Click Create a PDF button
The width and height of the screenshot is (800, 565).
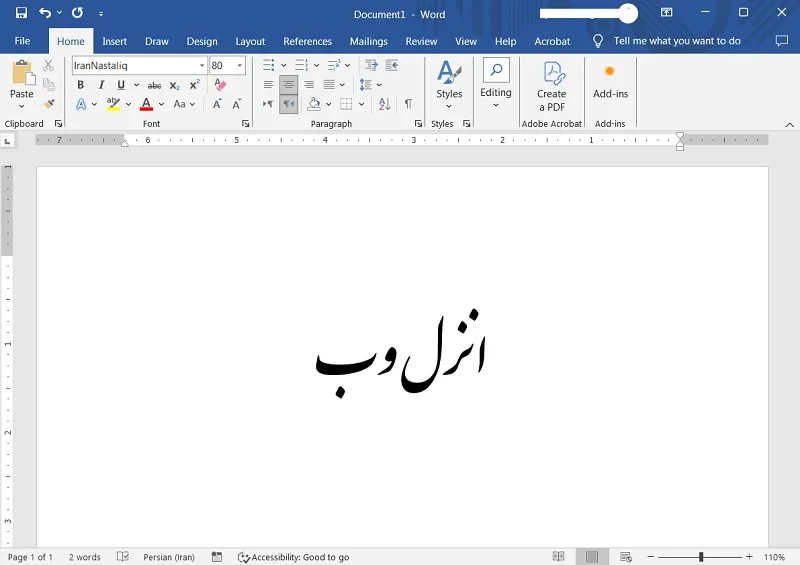552,86
